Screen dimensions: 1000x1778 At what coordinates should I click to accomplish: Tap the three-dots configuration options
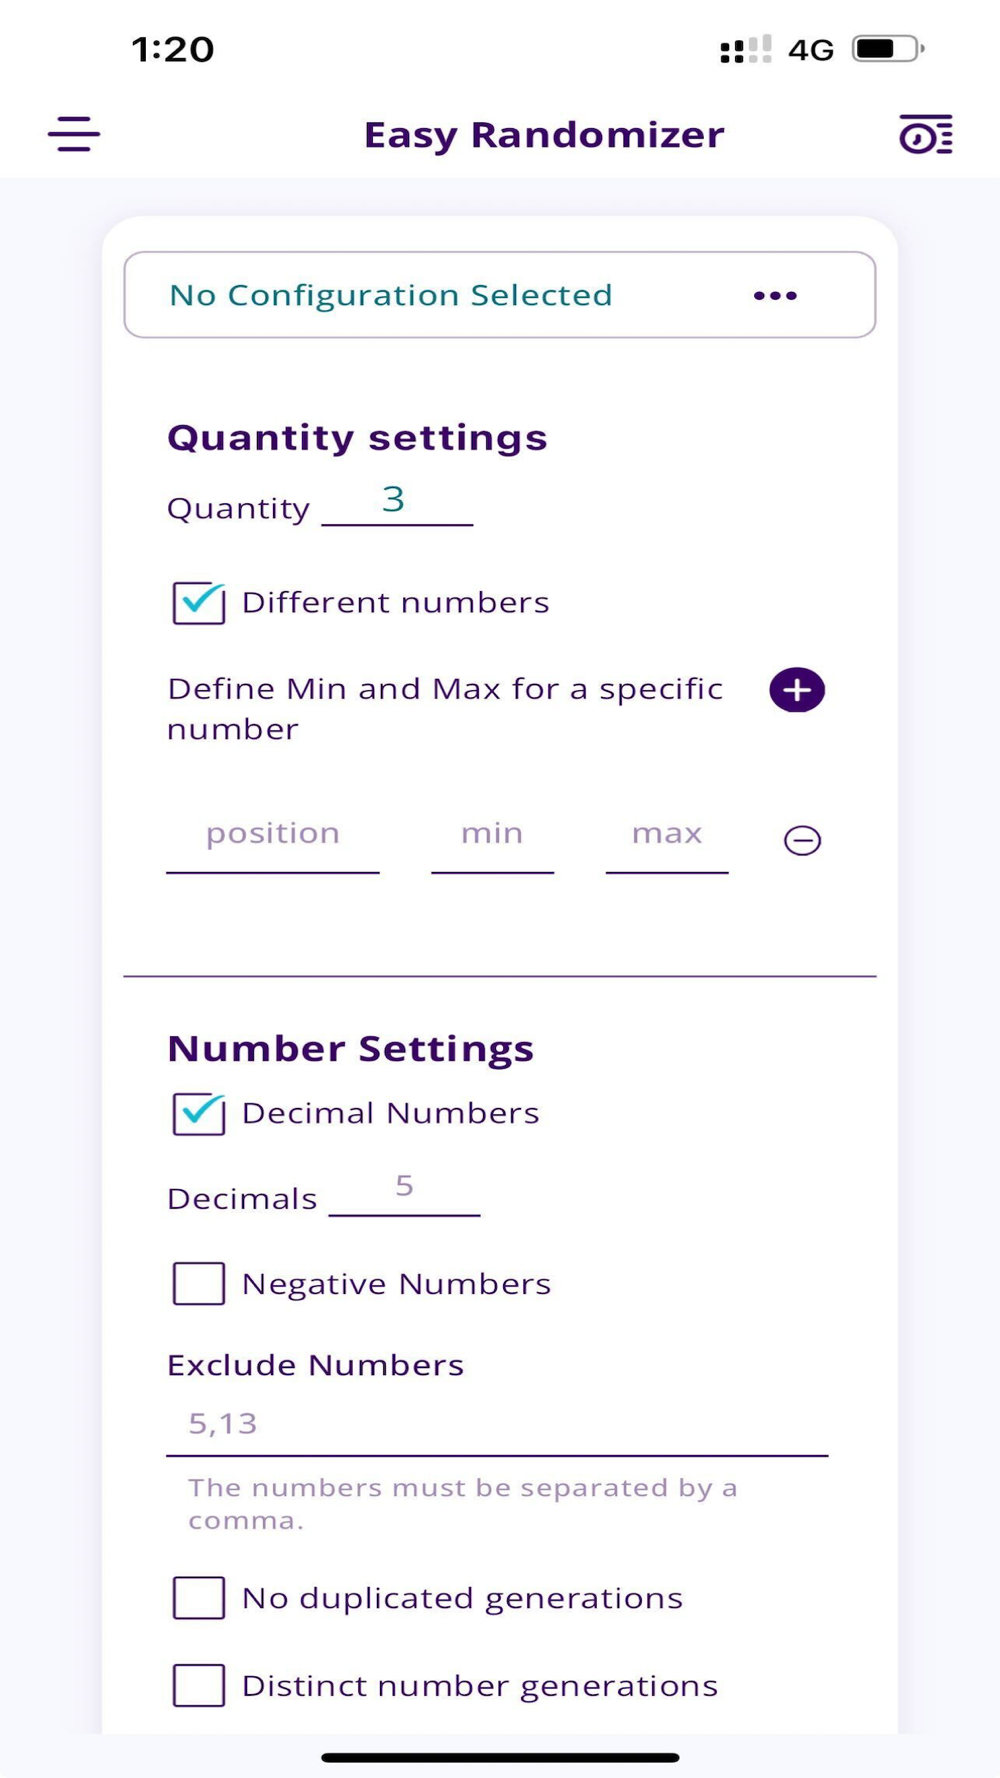775,296
